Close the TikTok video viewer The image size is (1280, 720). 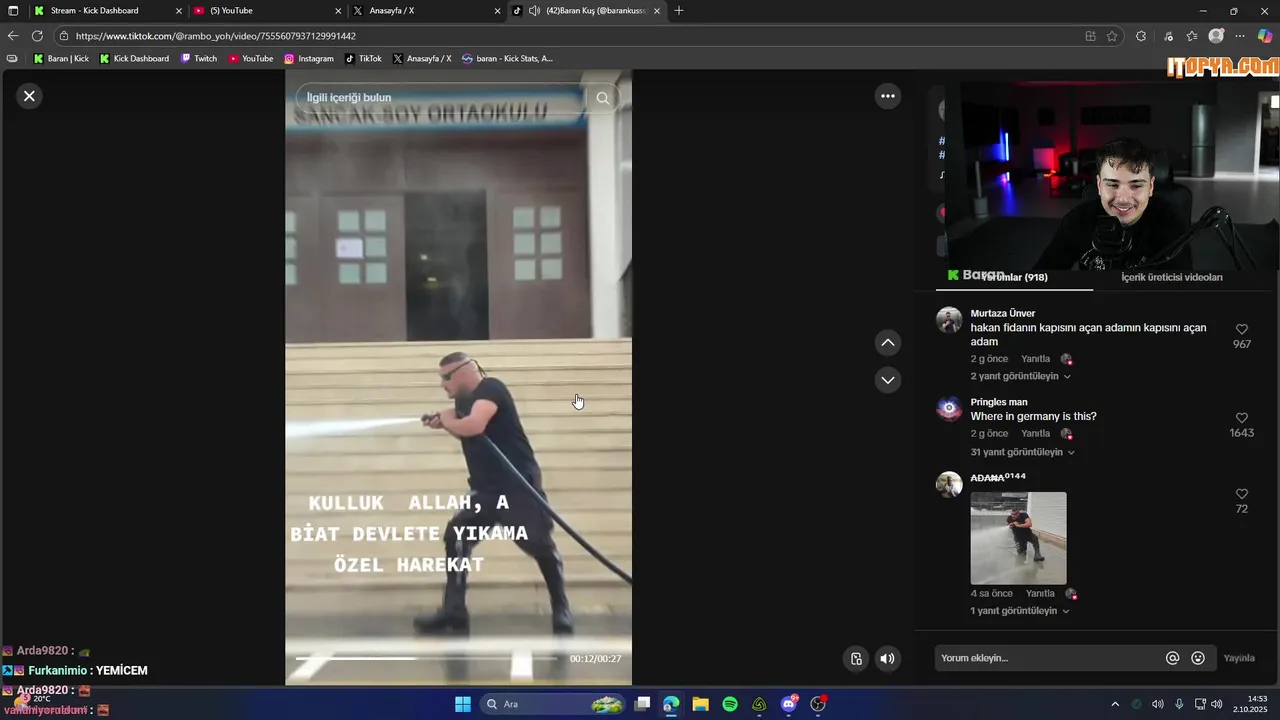(x=29, y=96)
